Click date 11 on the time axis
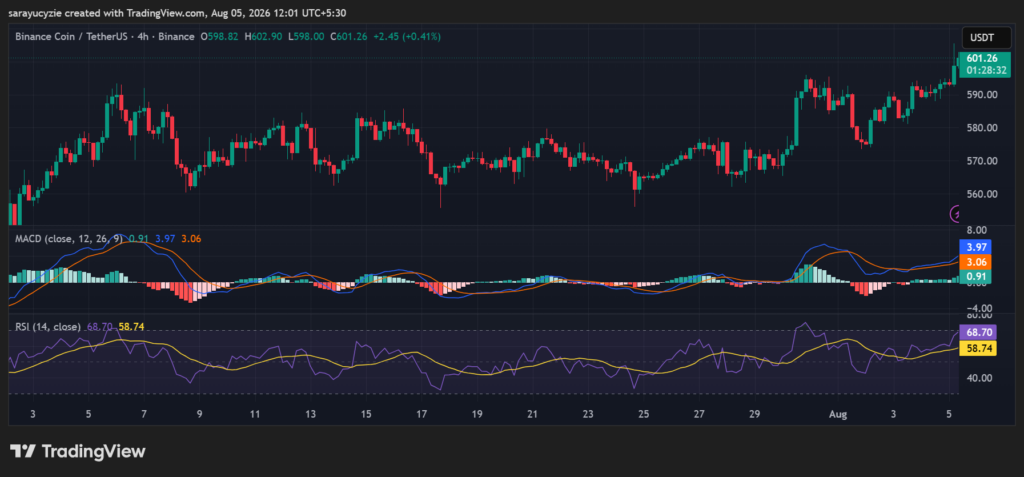The height and width of the screenshot is (477, 1024). point(255,414)
